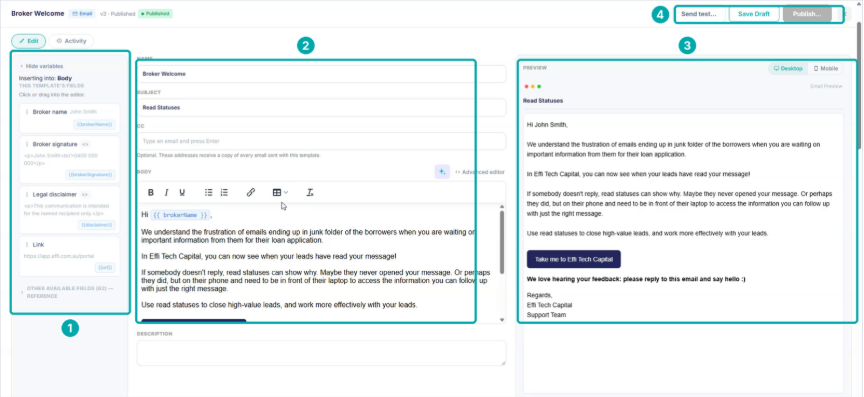The width and height of the screenshot is (864, 397).
Task: Click the "Use read statuses to close" body paragraph
Action: pyautogui.click(x=279, y=305)
